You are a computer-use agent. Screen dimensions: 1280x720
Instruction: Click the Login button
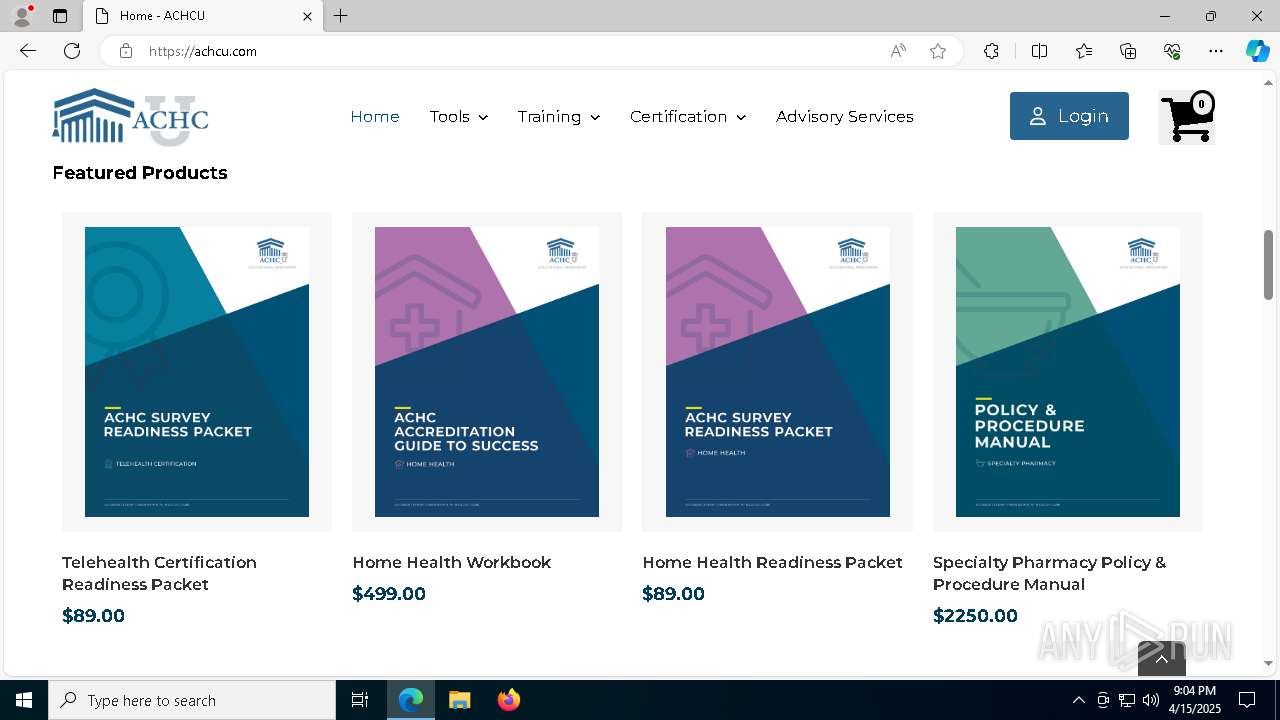click(1069, 116)
